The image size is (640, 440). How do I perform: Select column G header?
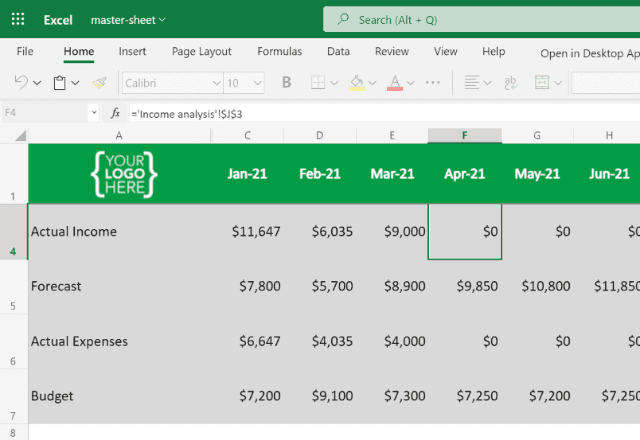pos(537,136)
